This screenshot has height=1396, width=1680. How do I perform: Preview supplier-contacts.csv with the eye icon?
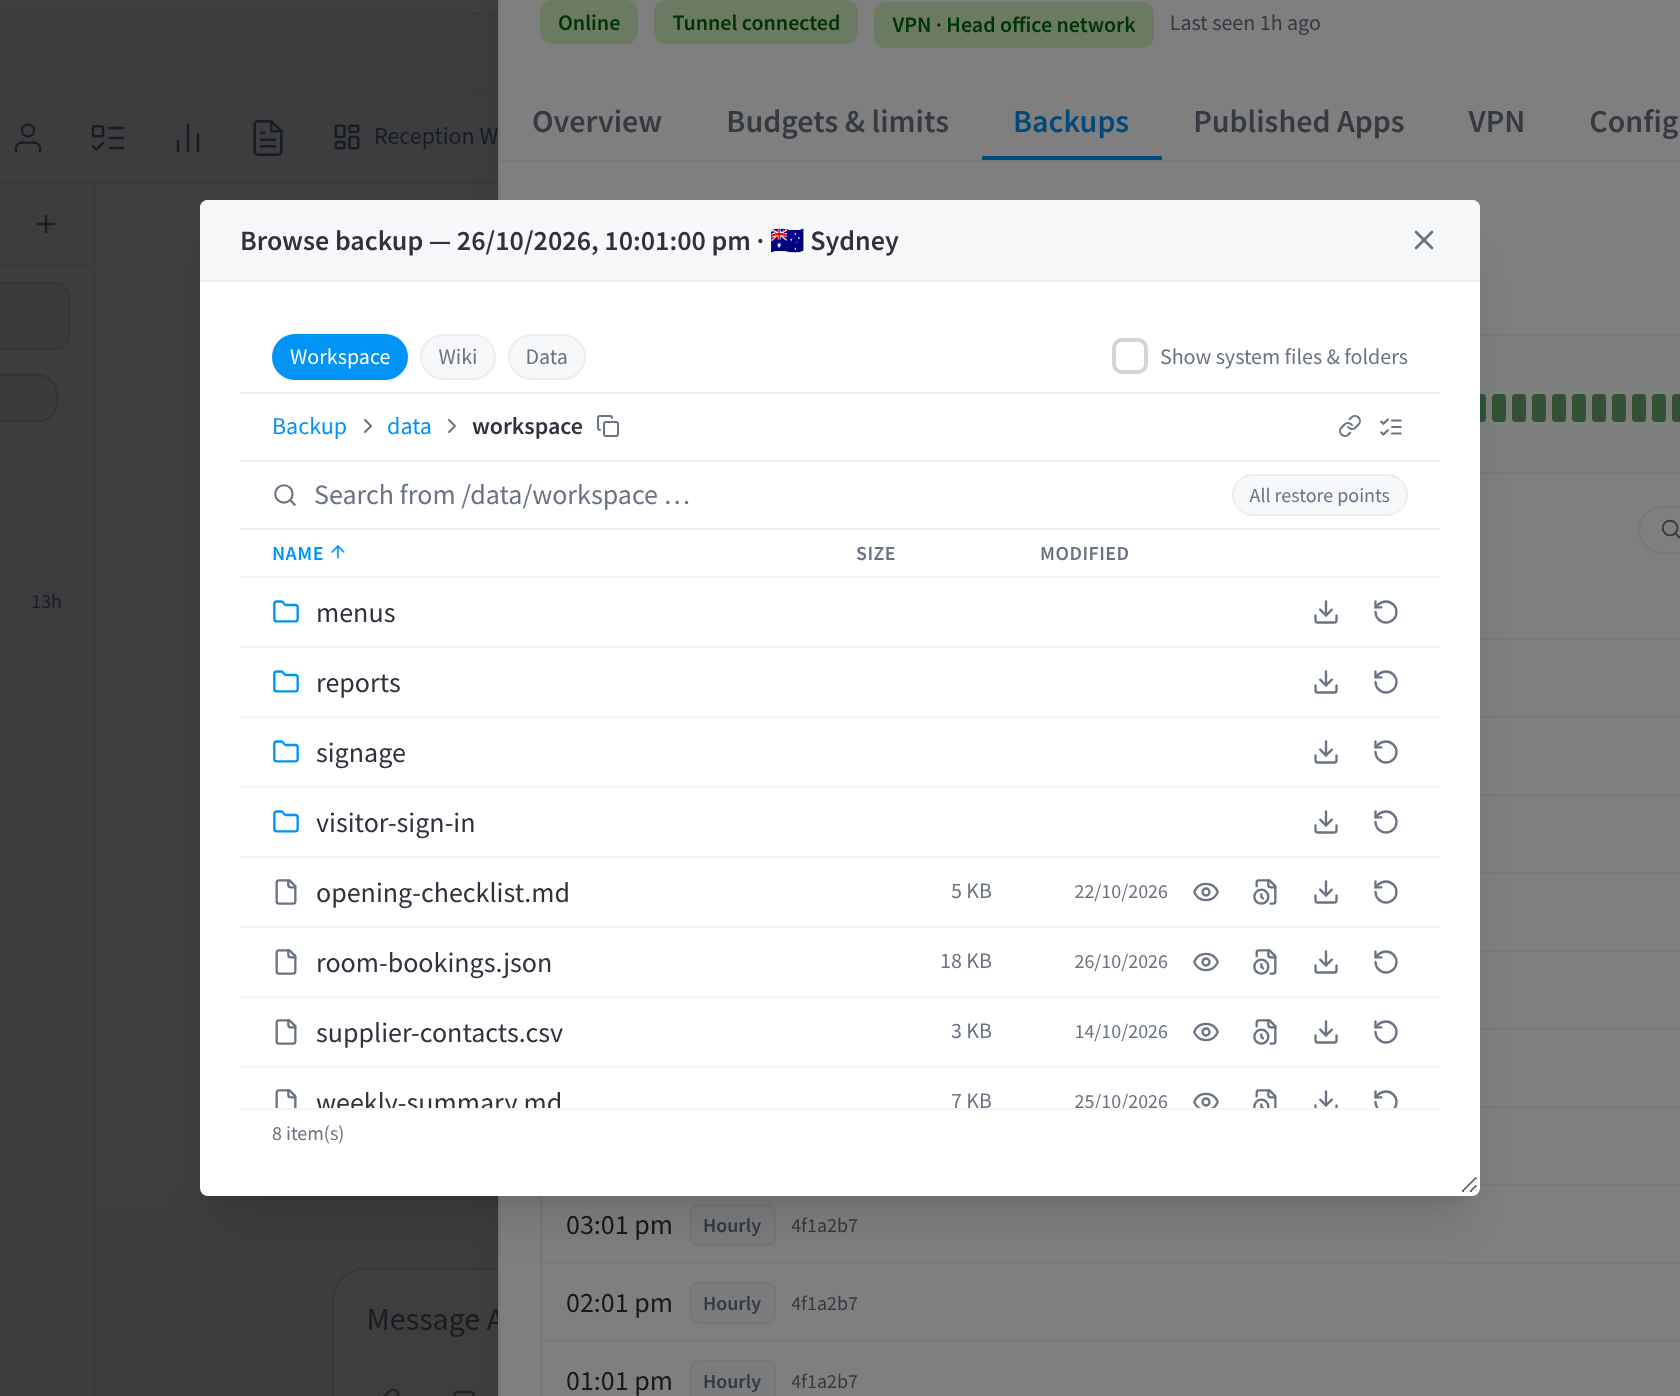pos(1206,1032)
